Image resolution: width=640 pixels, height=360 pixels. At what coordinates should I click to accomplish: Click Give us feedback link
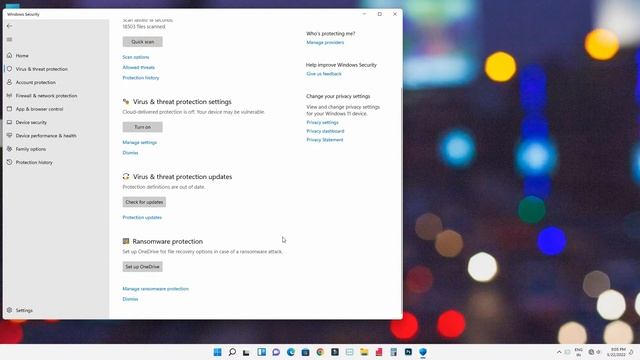point(324,74)
